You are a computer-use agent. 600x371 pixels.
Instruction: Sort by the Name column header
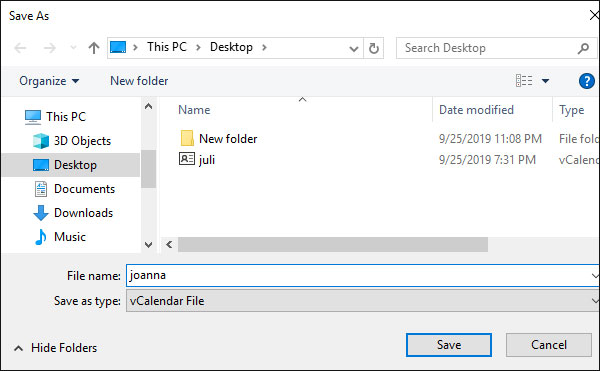pos(194,110)
